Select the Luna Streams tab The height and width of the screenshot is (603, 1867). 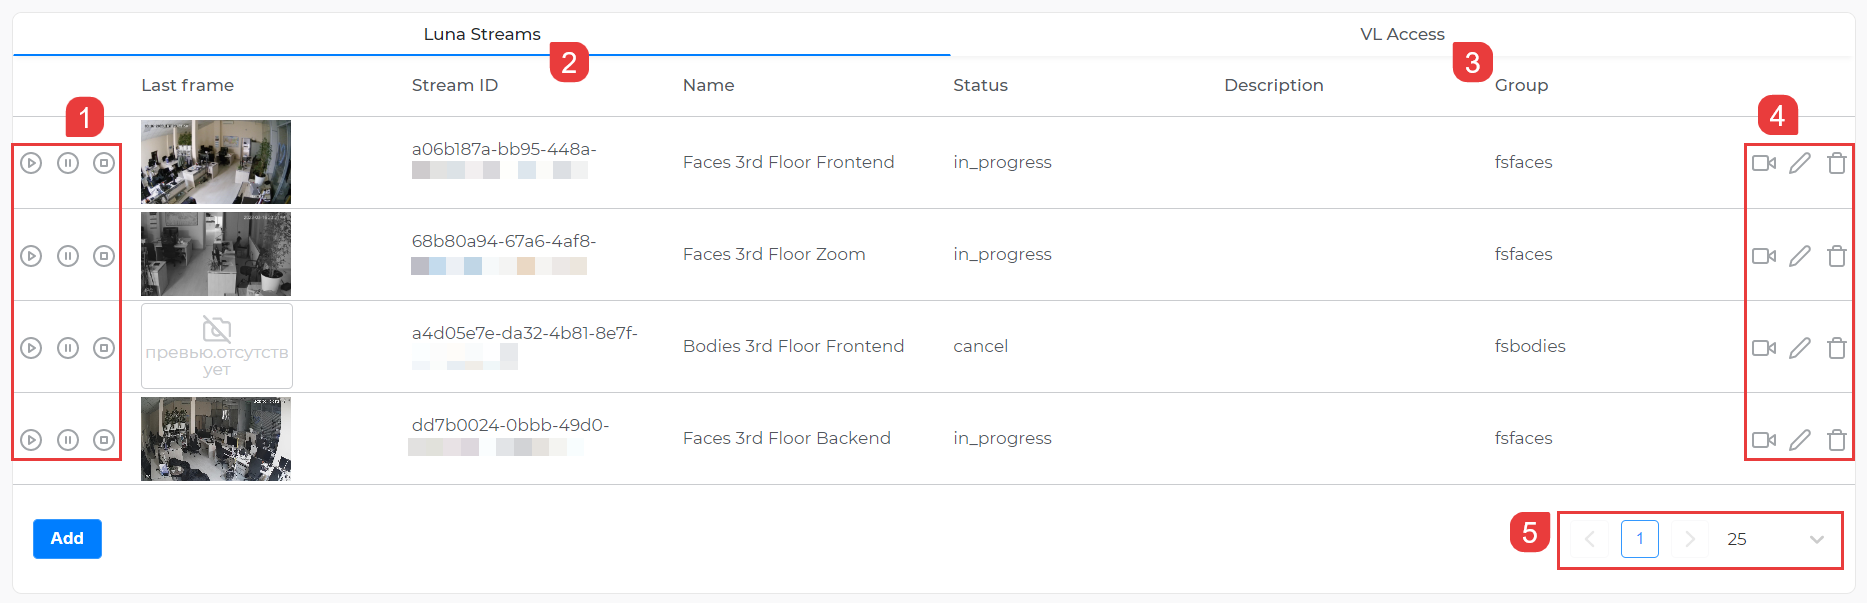coord(482,34)
